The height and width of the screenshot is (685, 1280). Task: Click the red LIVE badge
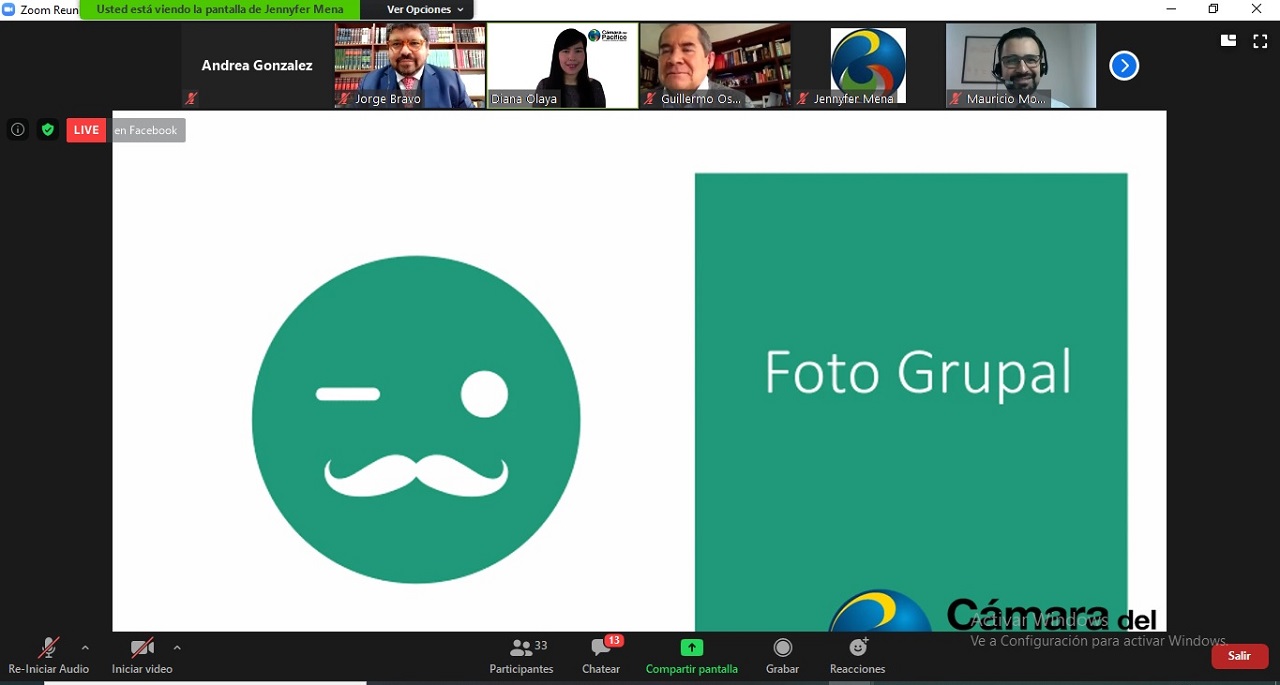(x=86, y=130)
